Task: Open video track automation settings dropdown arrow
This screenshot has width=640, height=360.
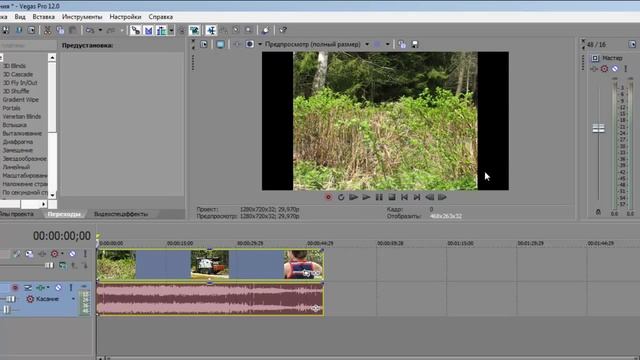Action: coord(62,254)
